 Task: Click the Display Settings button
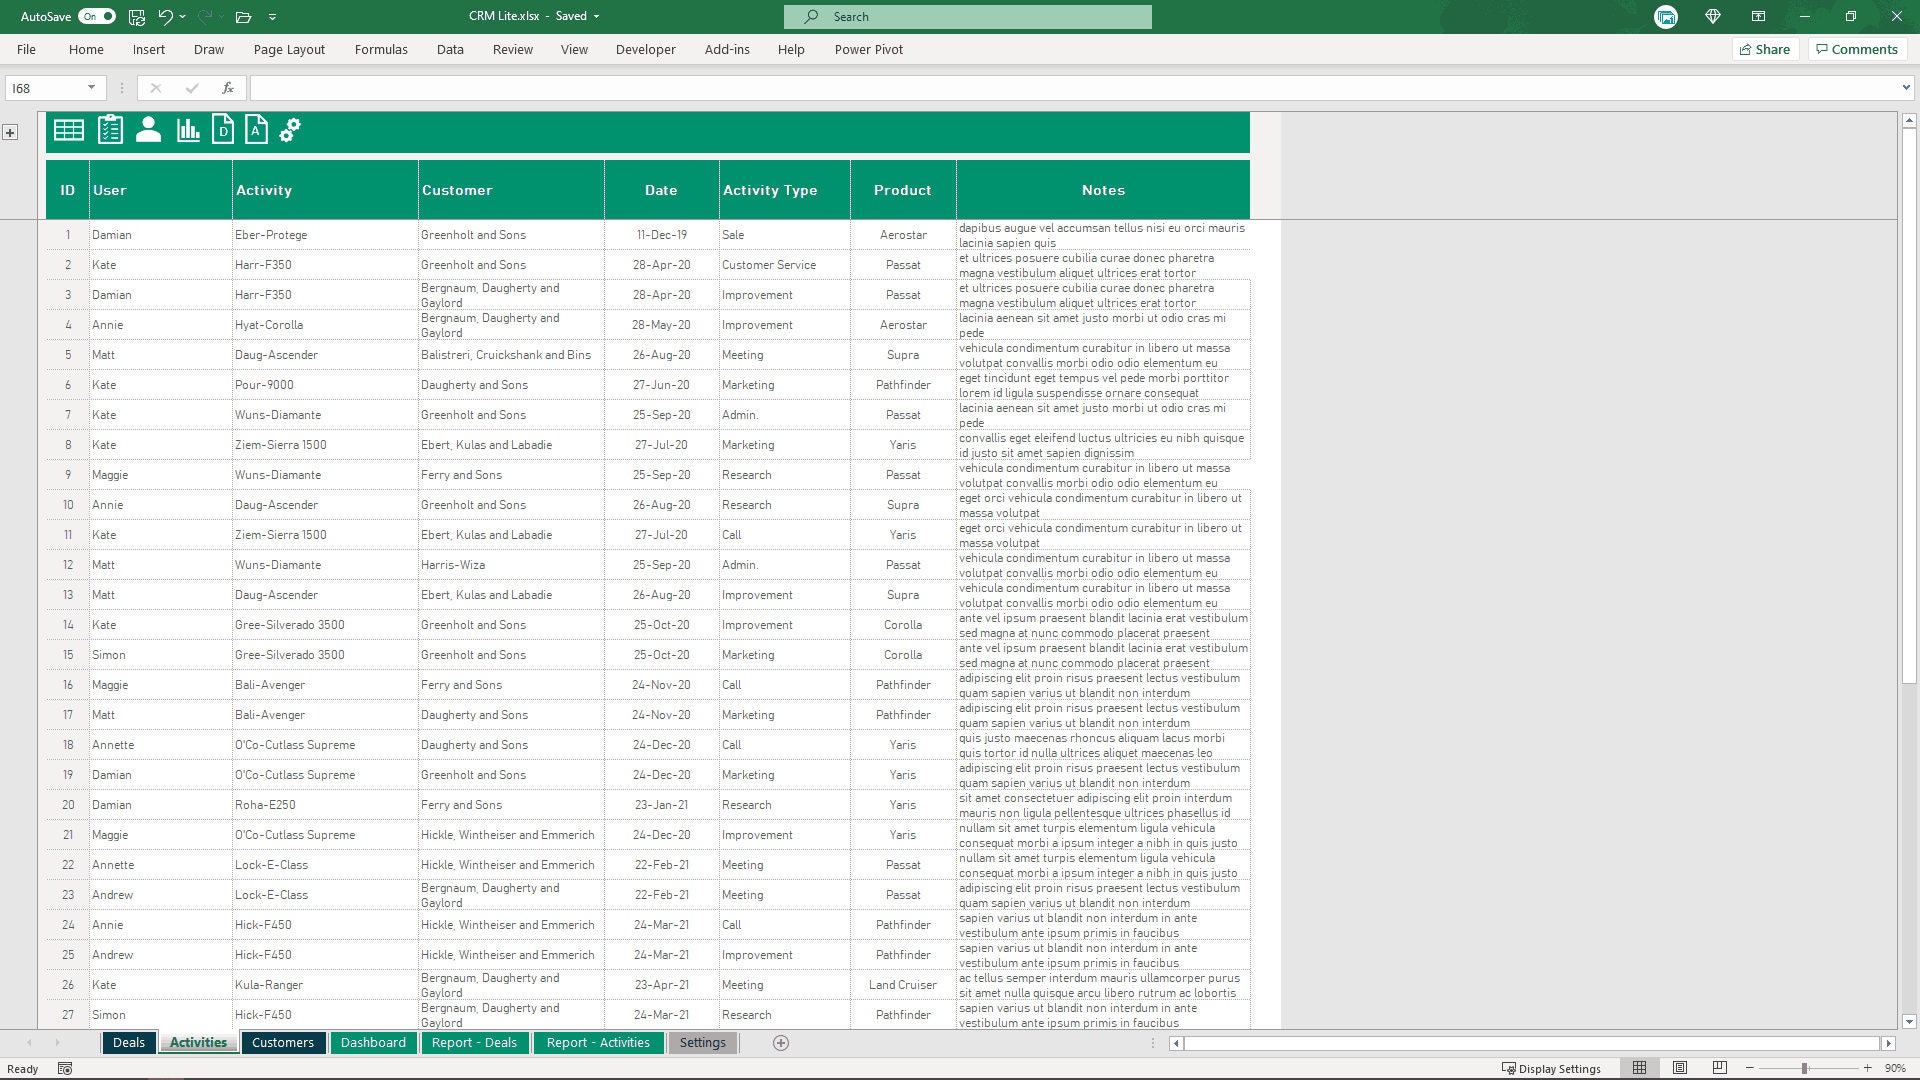pos(1551,1069)
